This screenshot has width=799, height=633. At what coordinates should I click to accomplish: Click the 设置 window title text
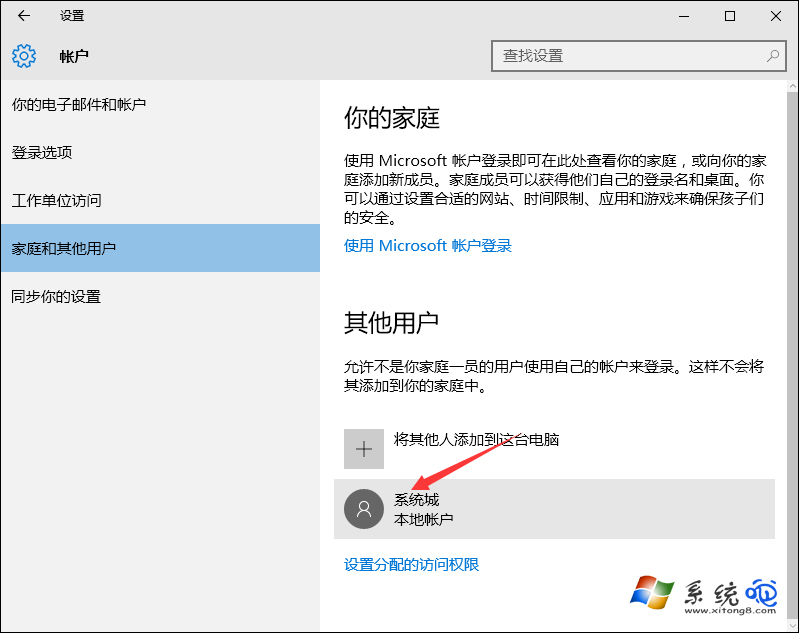click(72, 16)
